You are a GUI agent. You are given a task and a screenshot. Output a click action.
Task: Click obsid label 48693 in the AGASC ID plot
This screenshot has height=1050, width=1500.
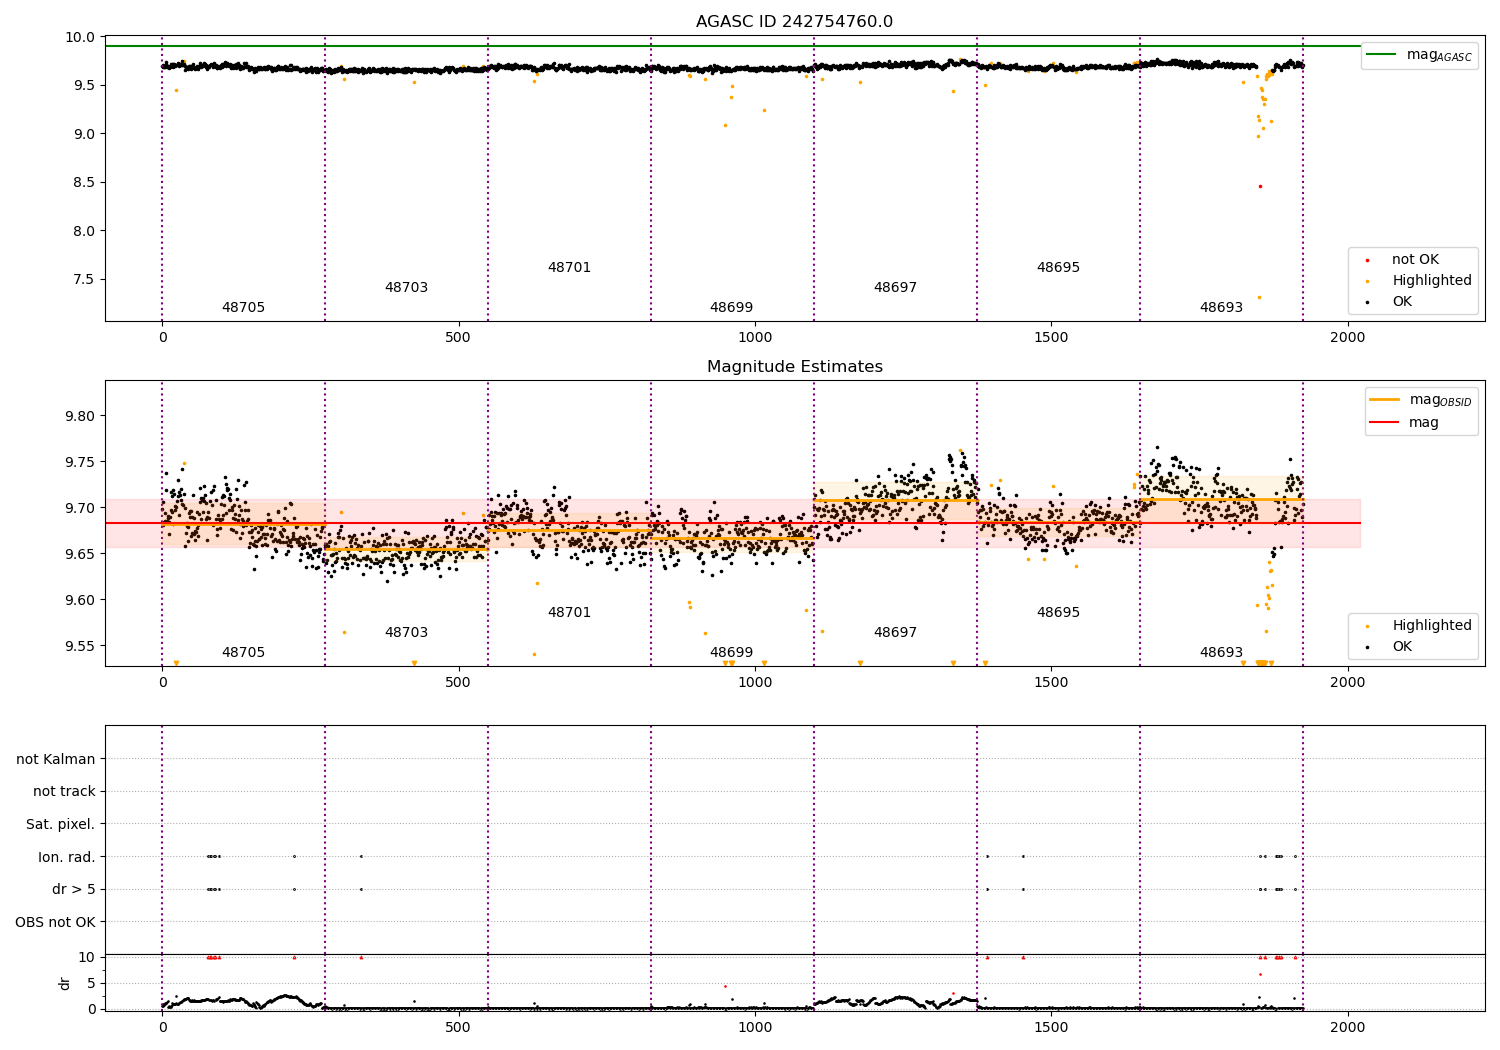1221,308
